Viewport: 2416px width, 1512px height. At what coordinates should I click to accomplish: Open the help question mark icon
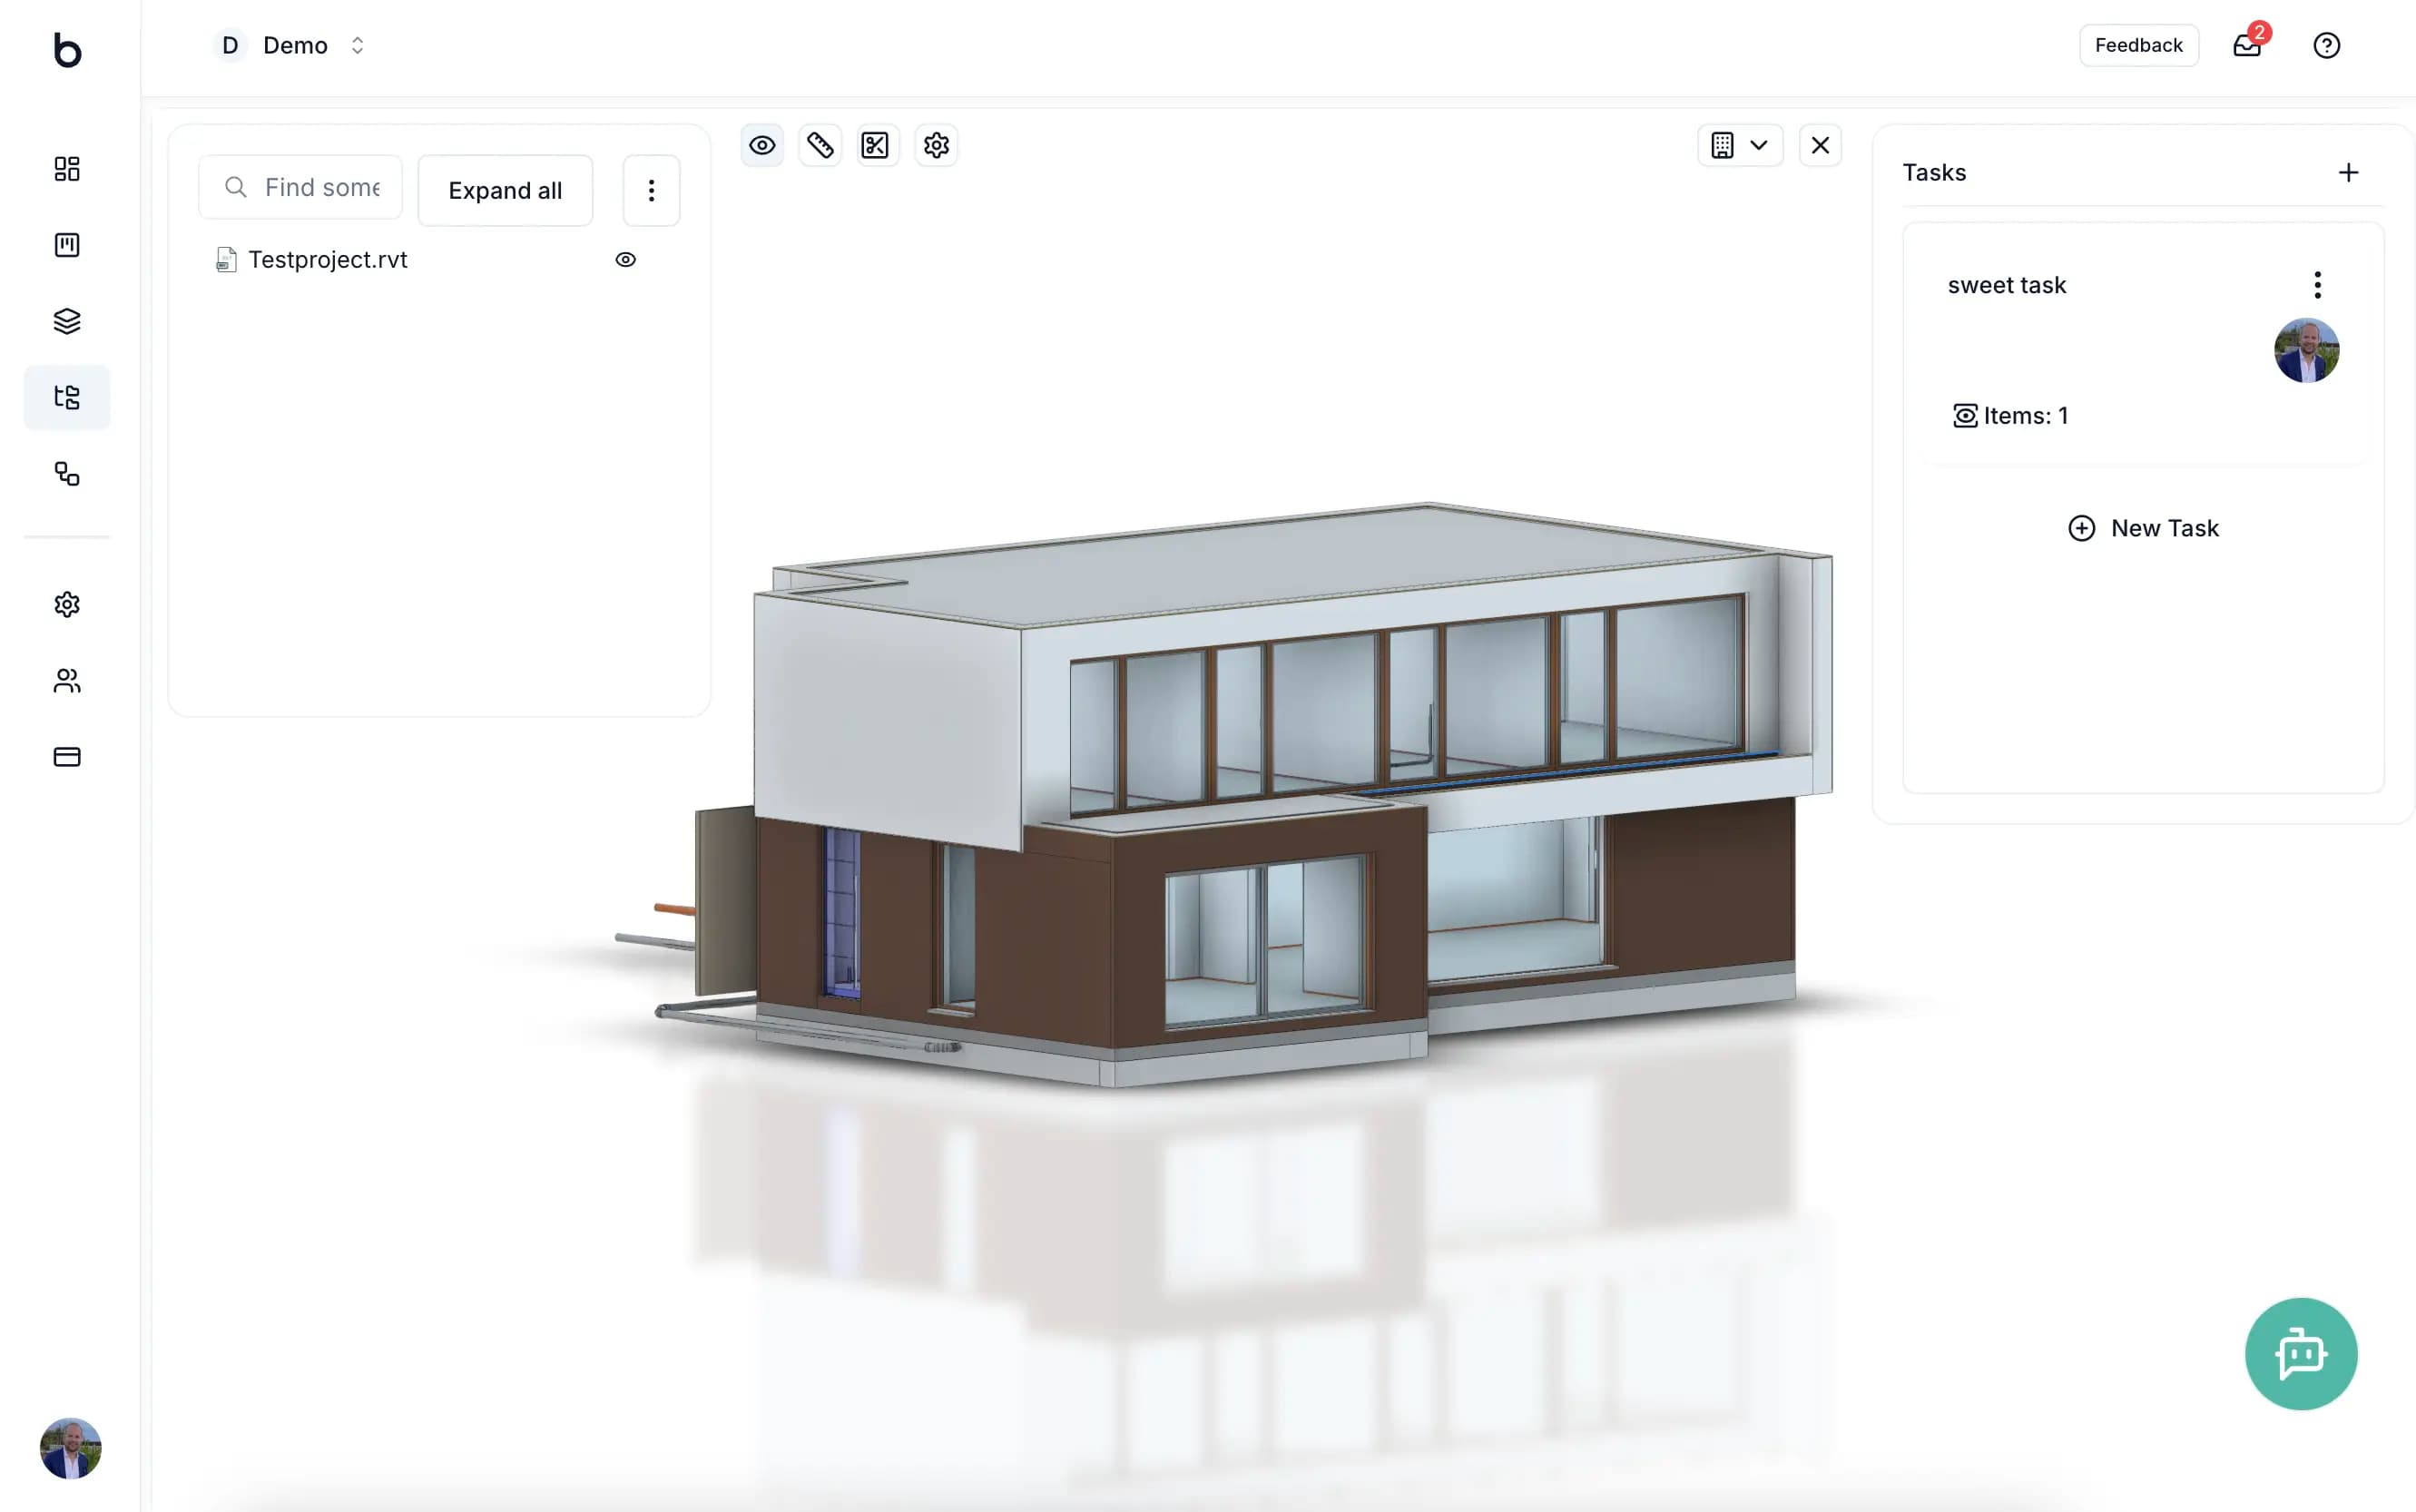click(2326, 46)
